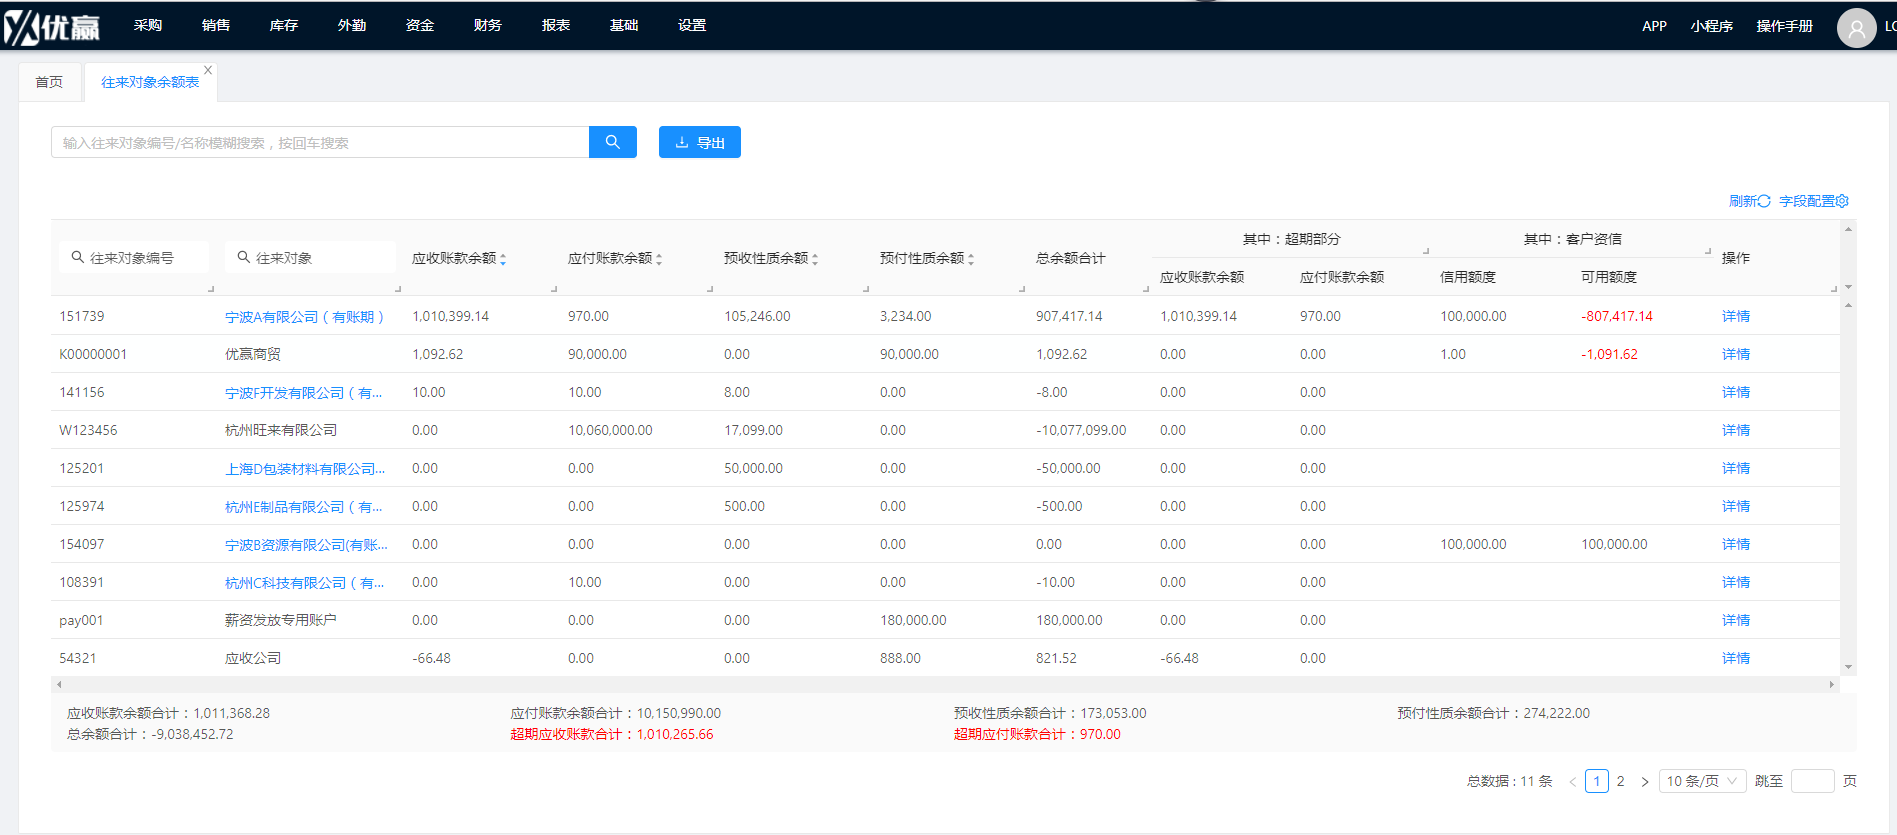Open 宁波B资源有限公司 link

click(x=306, y=545)
